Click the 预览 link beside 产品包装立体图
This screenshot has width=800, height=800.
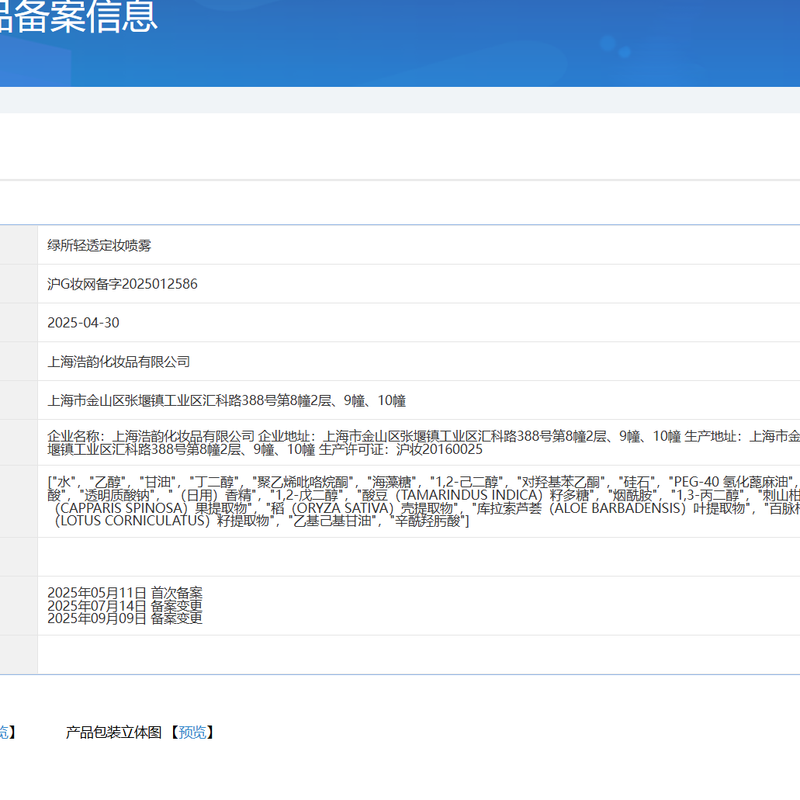tap(193, 733)
